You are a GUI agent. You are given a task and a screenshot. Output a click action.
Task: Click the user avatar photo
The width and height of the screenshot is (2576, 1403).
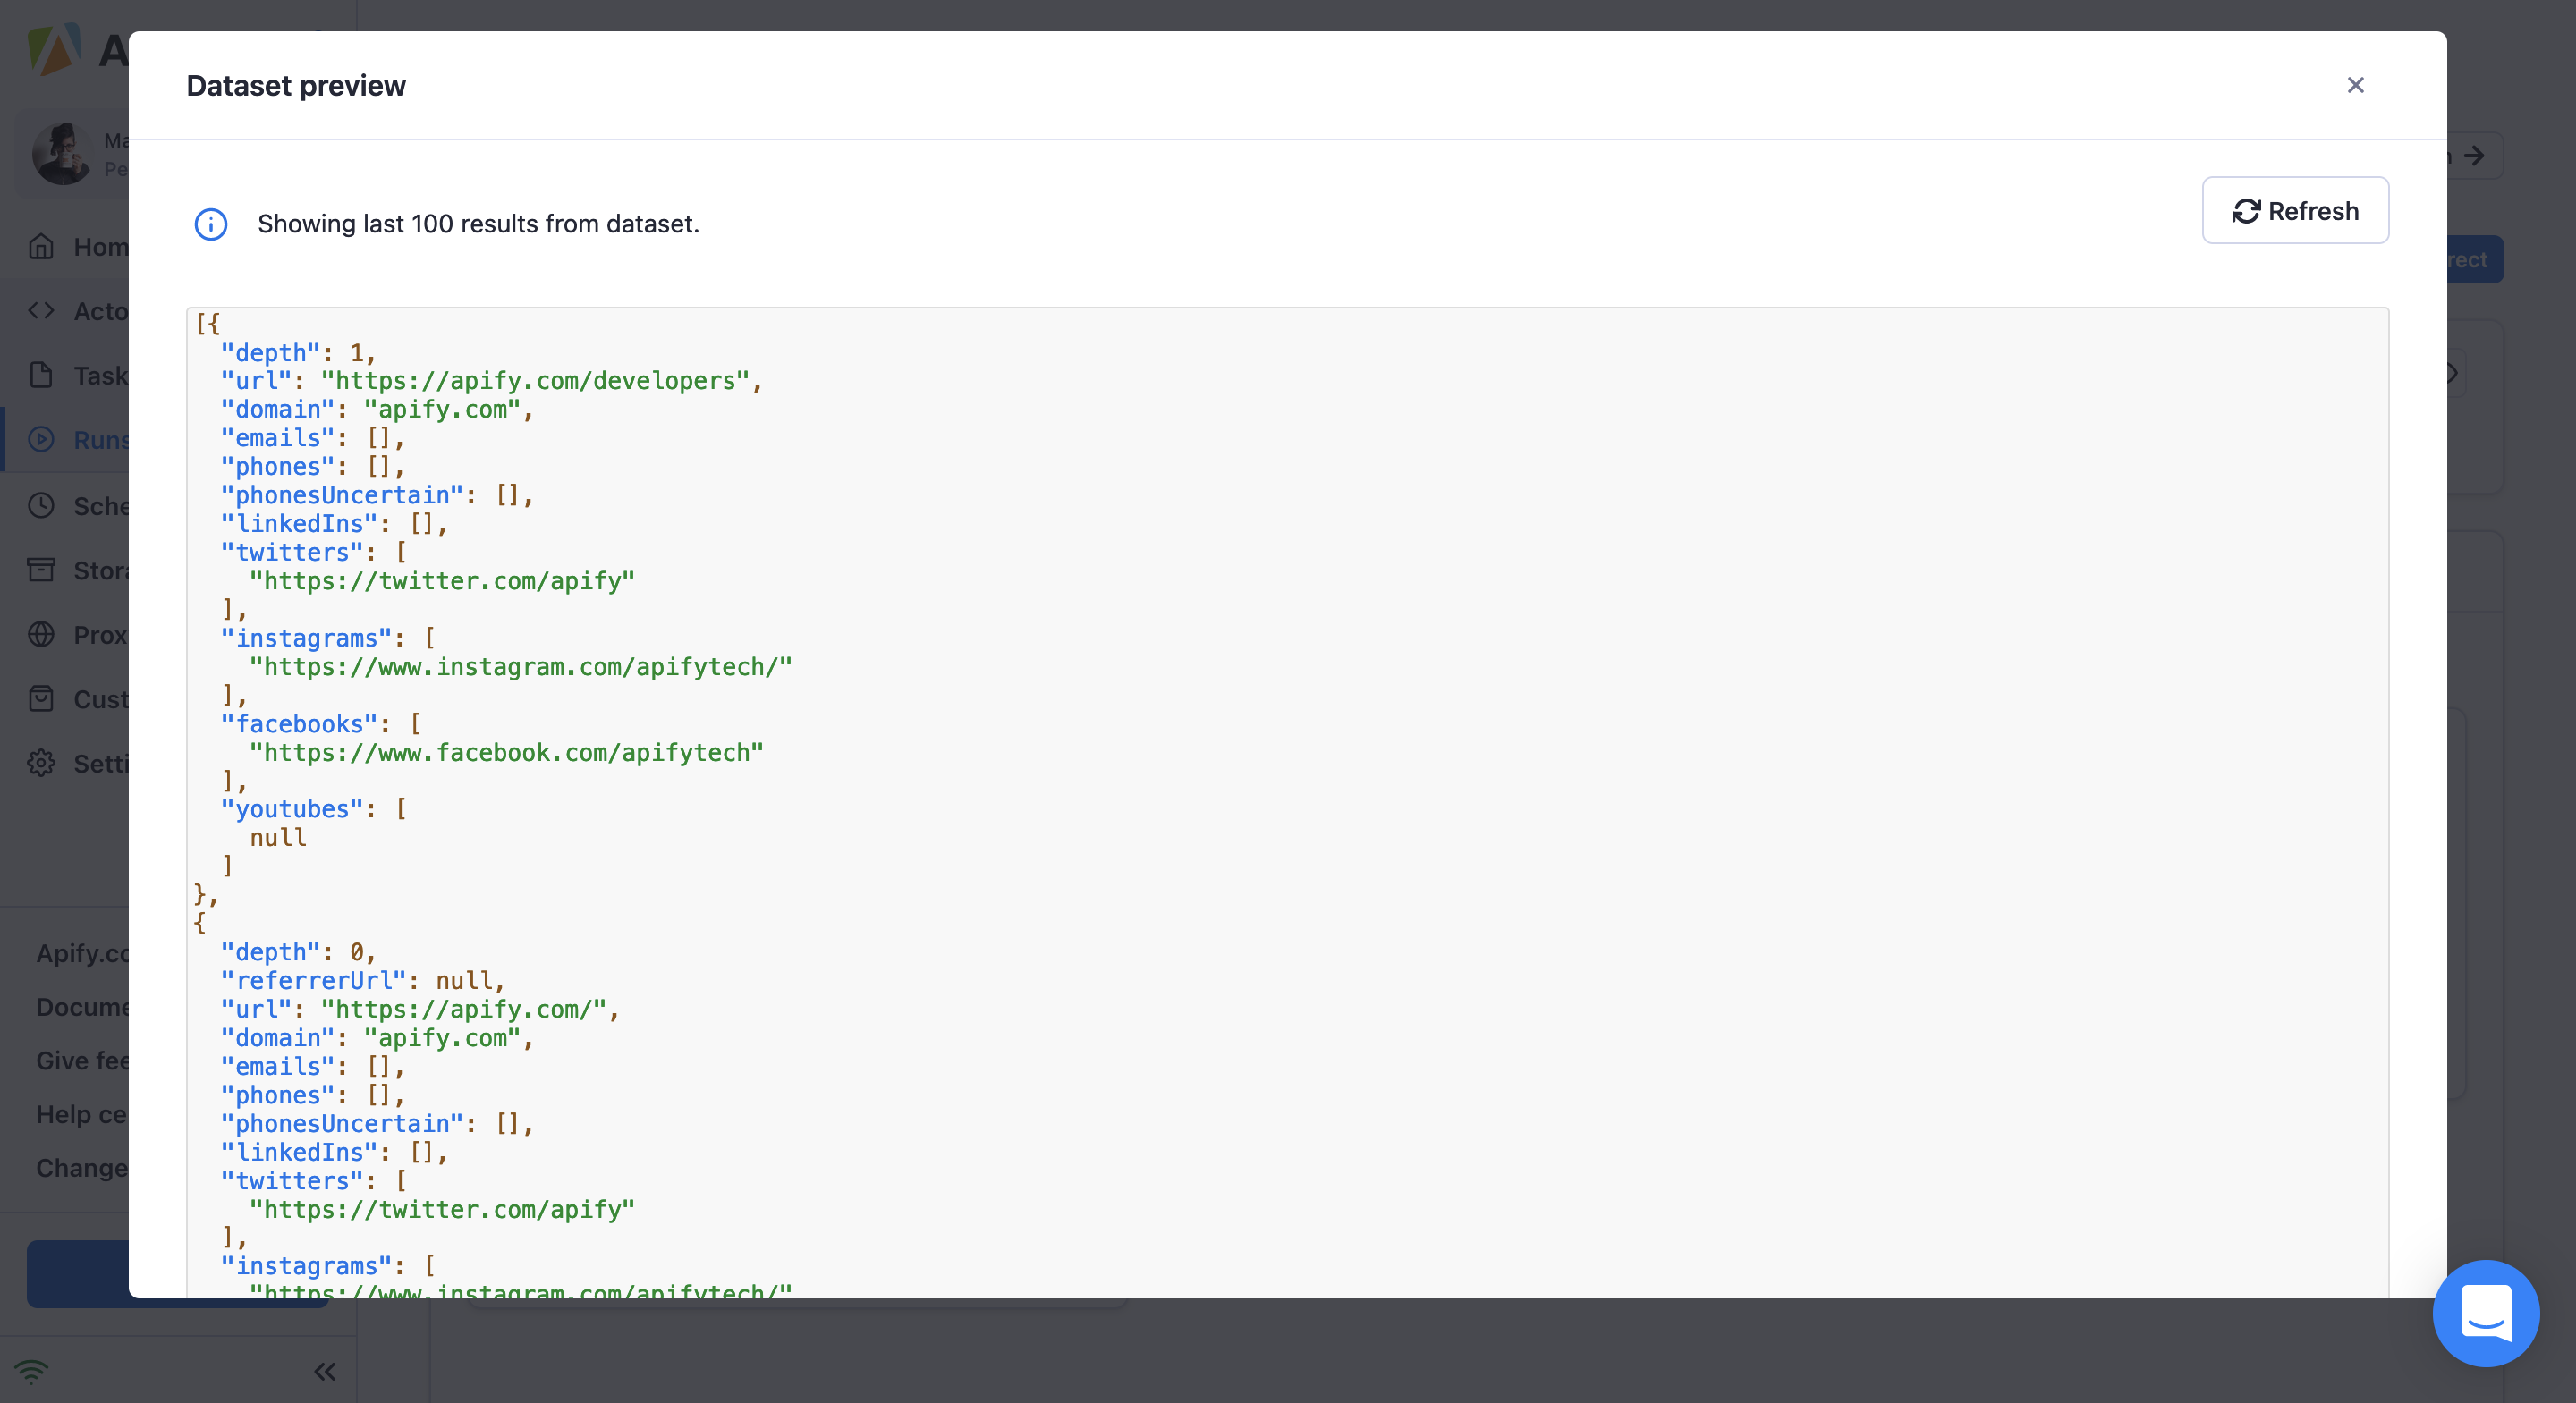pos(62,154)
